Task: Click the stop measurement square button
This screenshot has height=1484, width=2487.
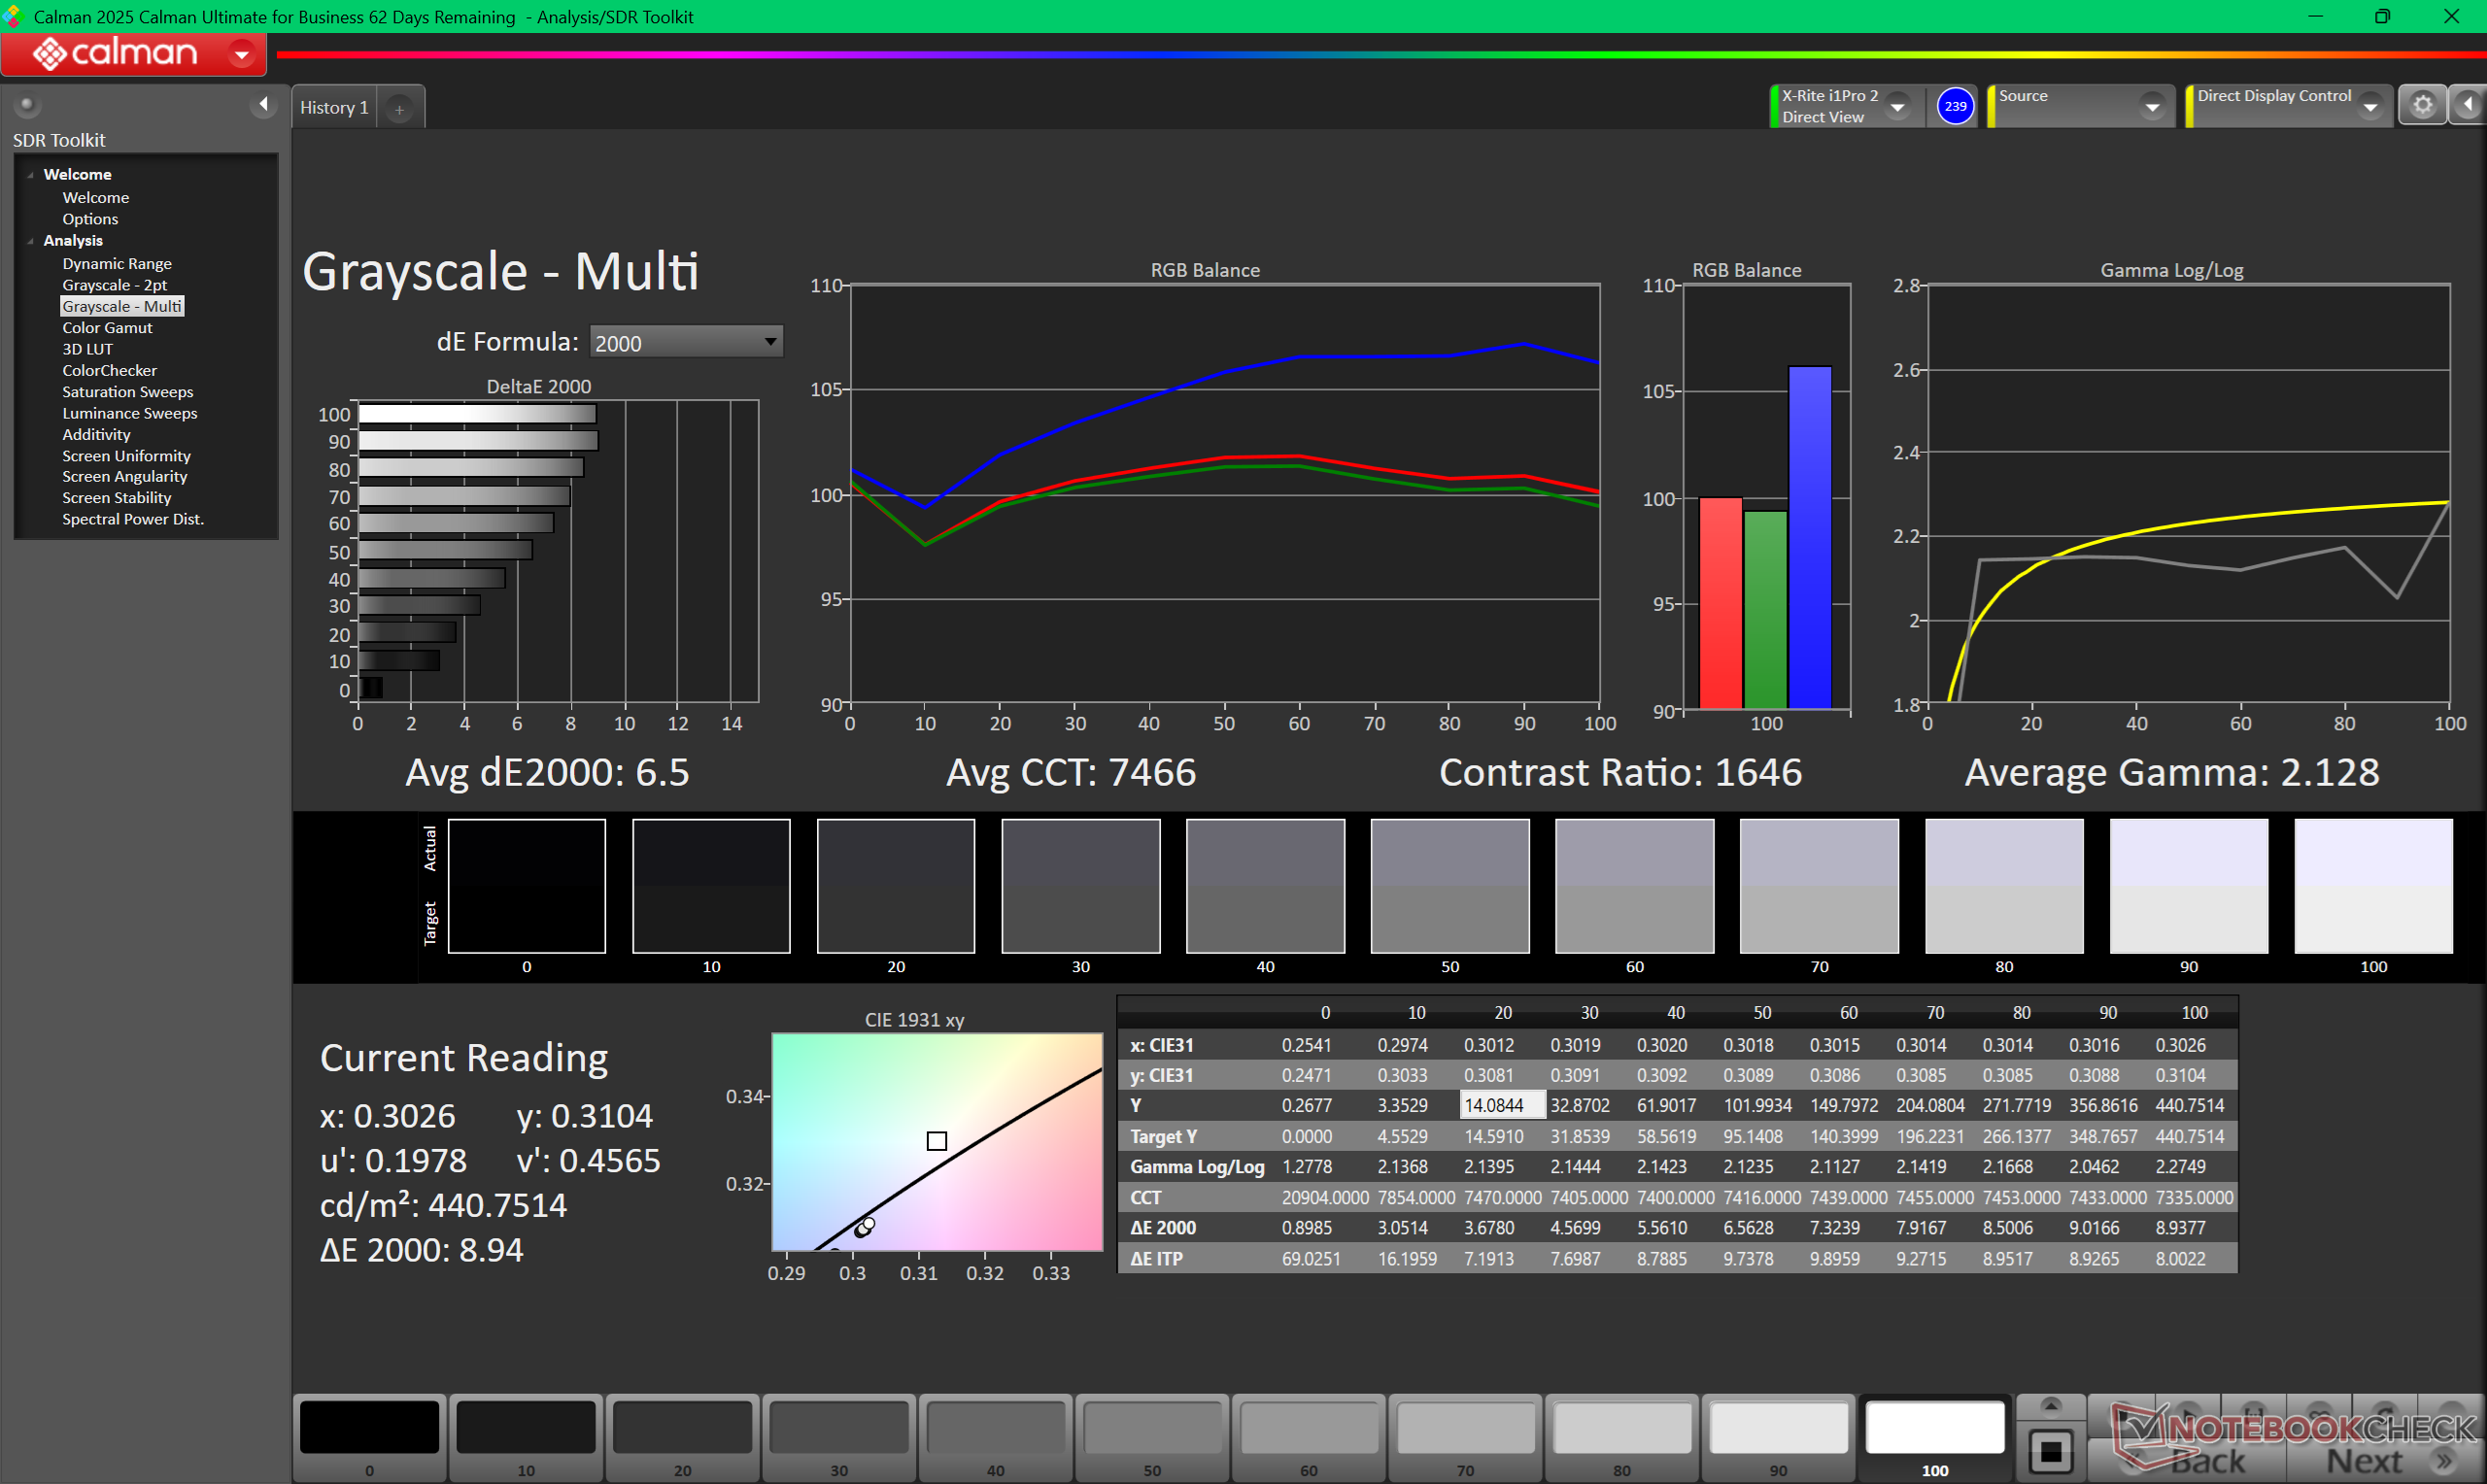Action: (2050, 1451)
